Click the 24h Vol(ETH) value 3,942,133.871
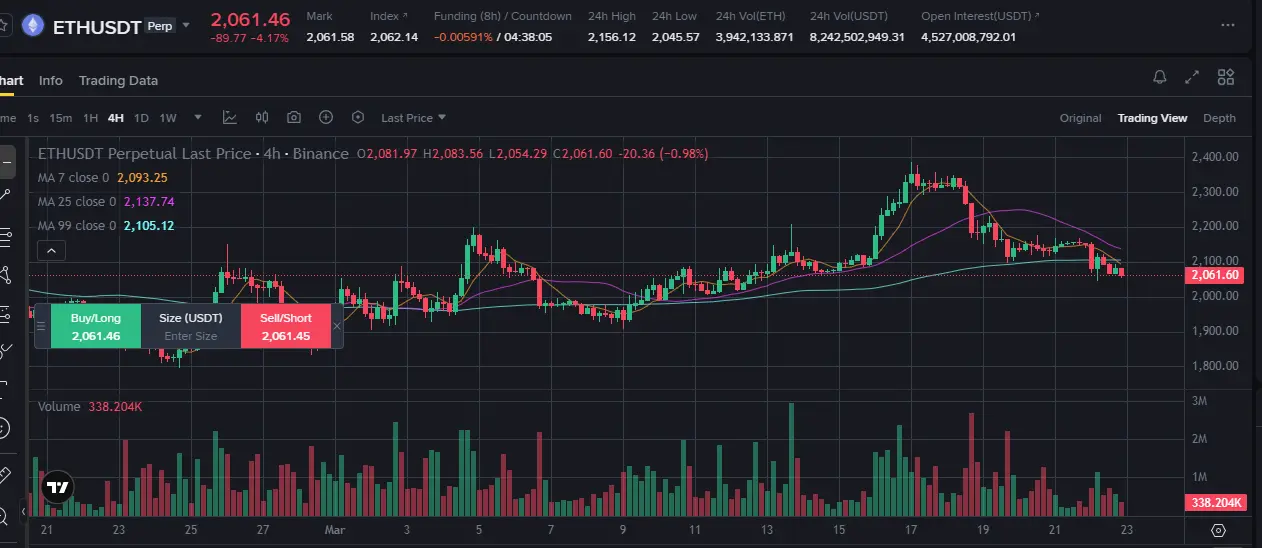This screenshot has width=1262, height=548. (x=755, y=37)
